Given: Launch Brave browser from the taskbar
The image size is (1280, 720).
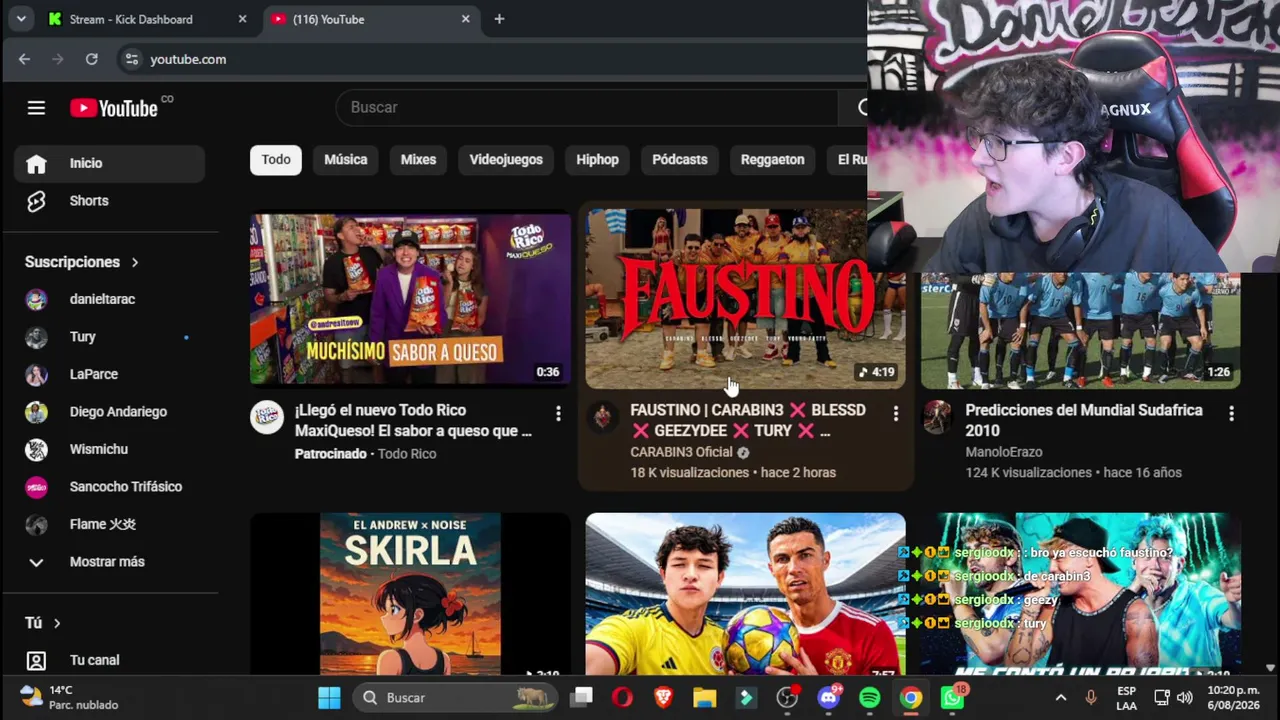Looking at the screenshot, I should (663, 697).
